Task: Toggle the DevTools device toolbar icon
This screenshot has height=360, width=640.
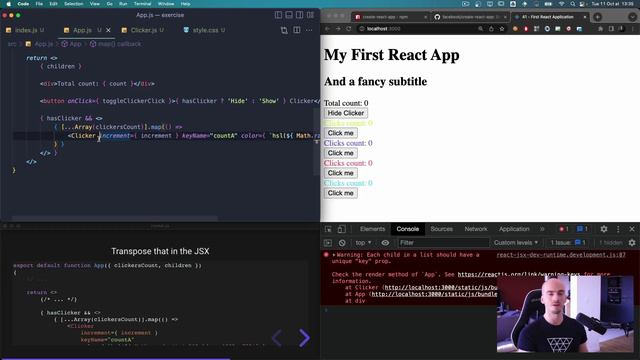Action: 341,229
